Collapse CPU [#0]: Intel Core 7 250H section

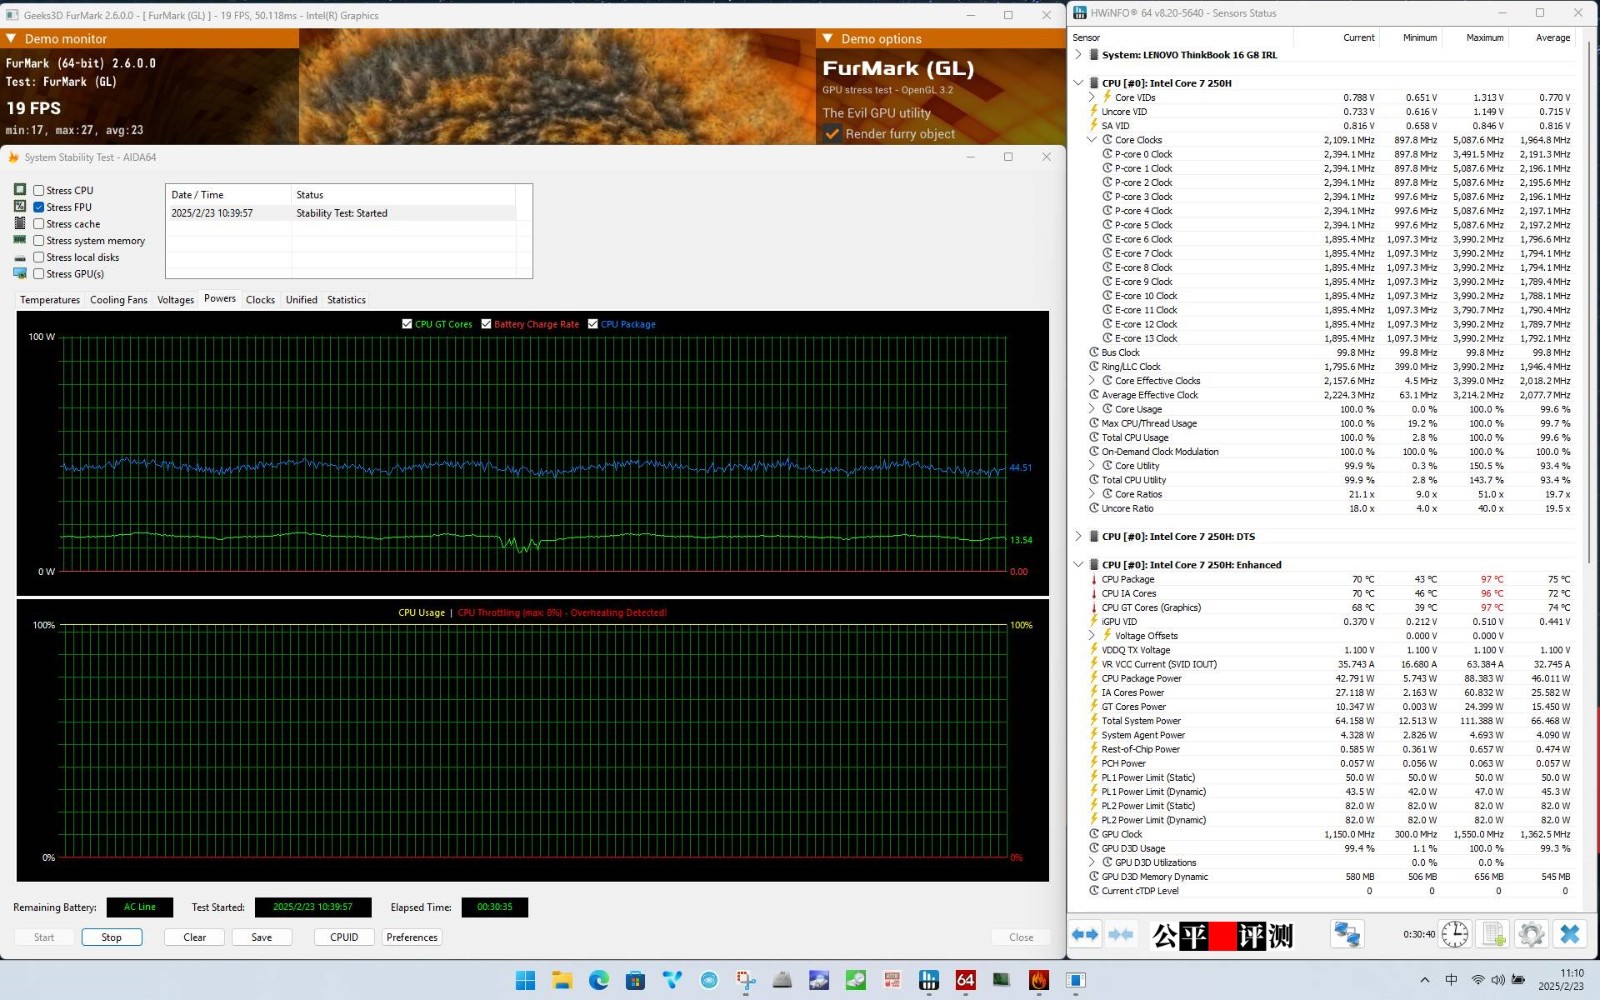point(1078,83)
